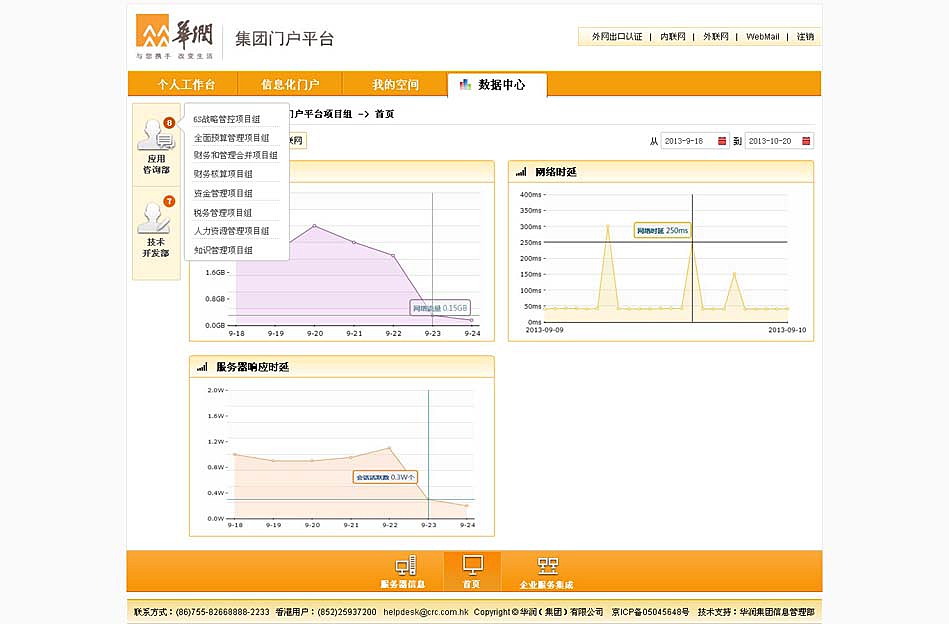Open 内联网 link in header

click(672, 36)
